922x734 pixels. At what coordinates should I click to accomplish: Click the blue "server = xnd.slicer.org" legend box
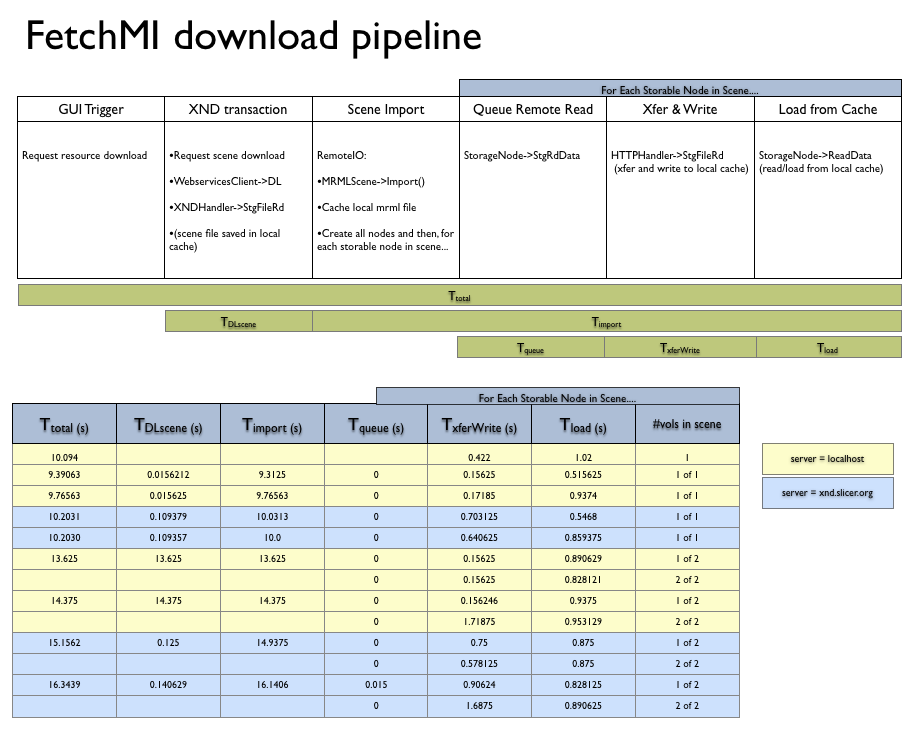[x=826, y=493]
